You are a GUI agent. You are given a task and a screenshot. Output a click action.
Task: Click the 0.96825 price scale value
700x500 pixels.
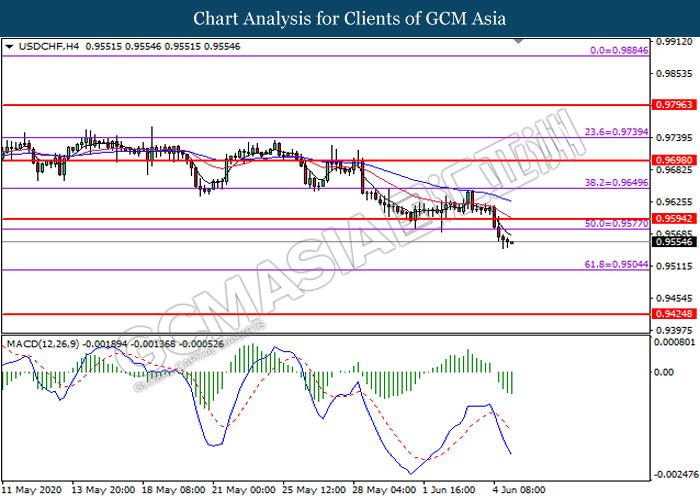tap(674, 170)
